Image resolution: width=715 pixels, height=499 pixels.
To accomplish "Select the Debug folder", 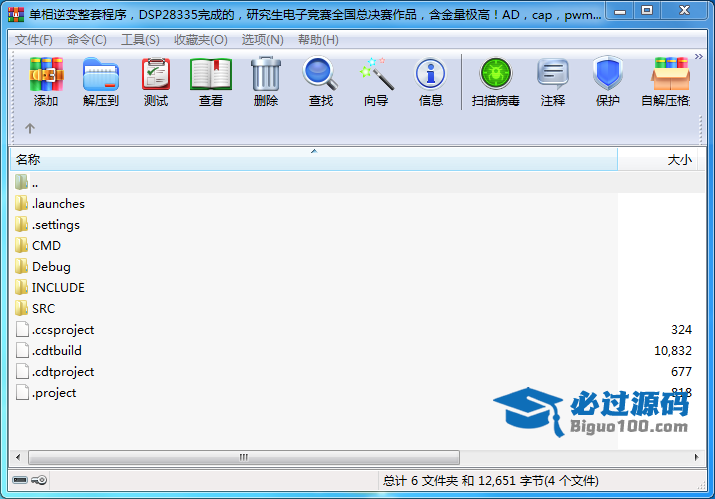I will pyautogui.click(x=43, y=266).
